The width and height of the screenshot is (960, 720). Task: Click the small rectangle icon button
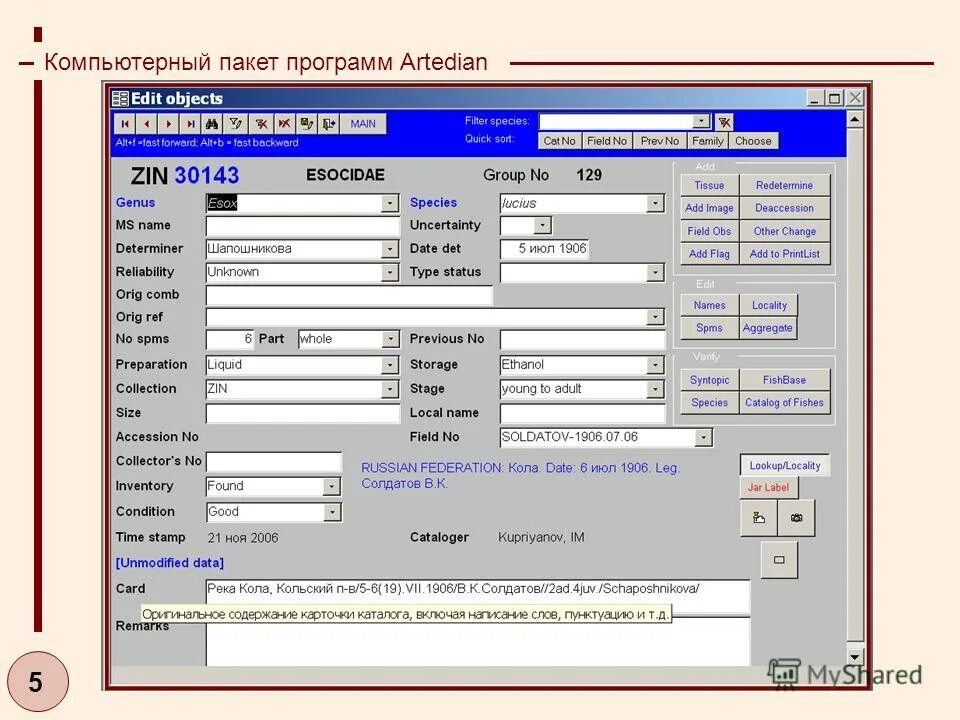(779, 560)
